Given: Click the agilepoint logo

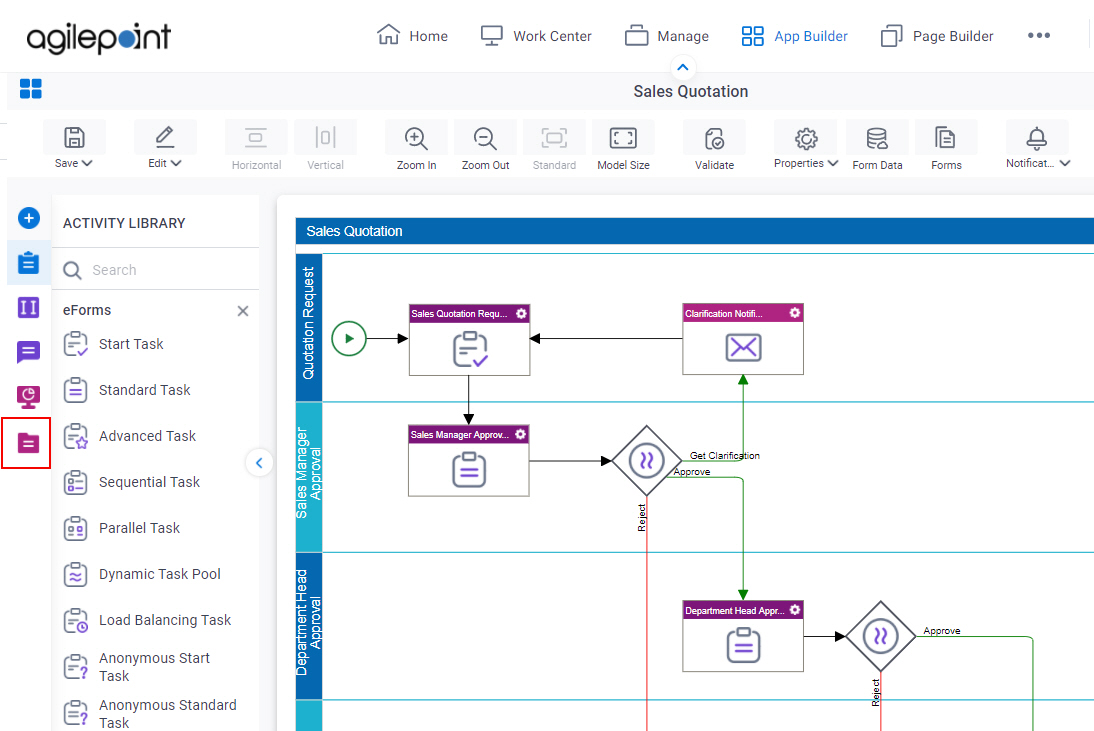Looking at the screenshot, I should point(98,38).
